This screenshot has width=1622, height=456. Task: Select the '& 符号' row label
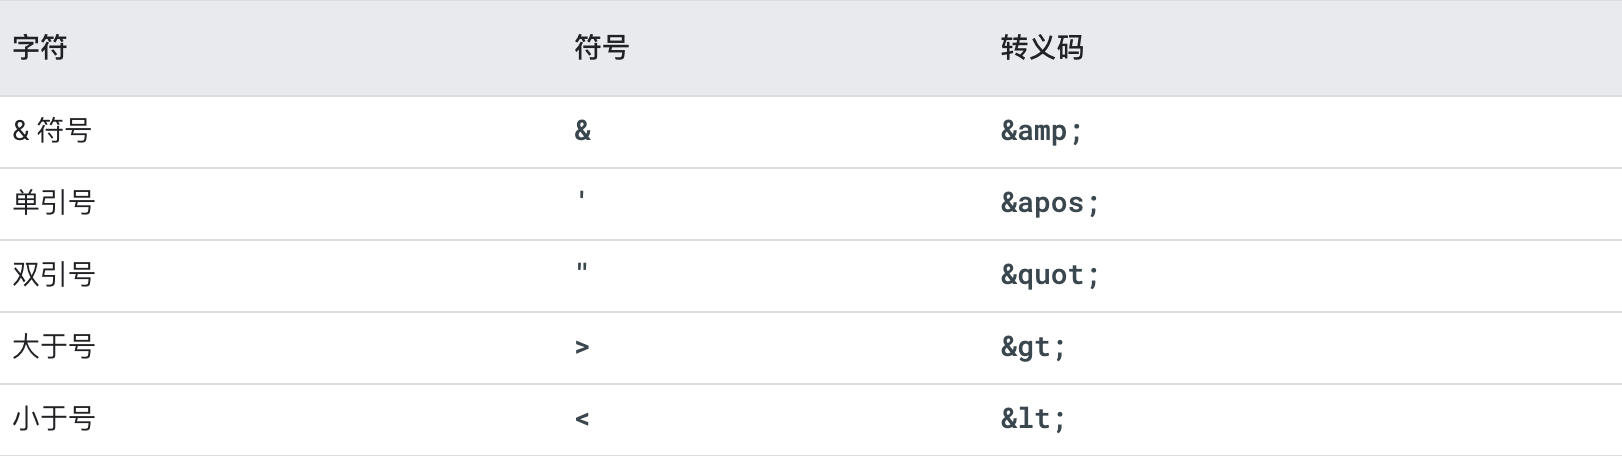(52, 131)
